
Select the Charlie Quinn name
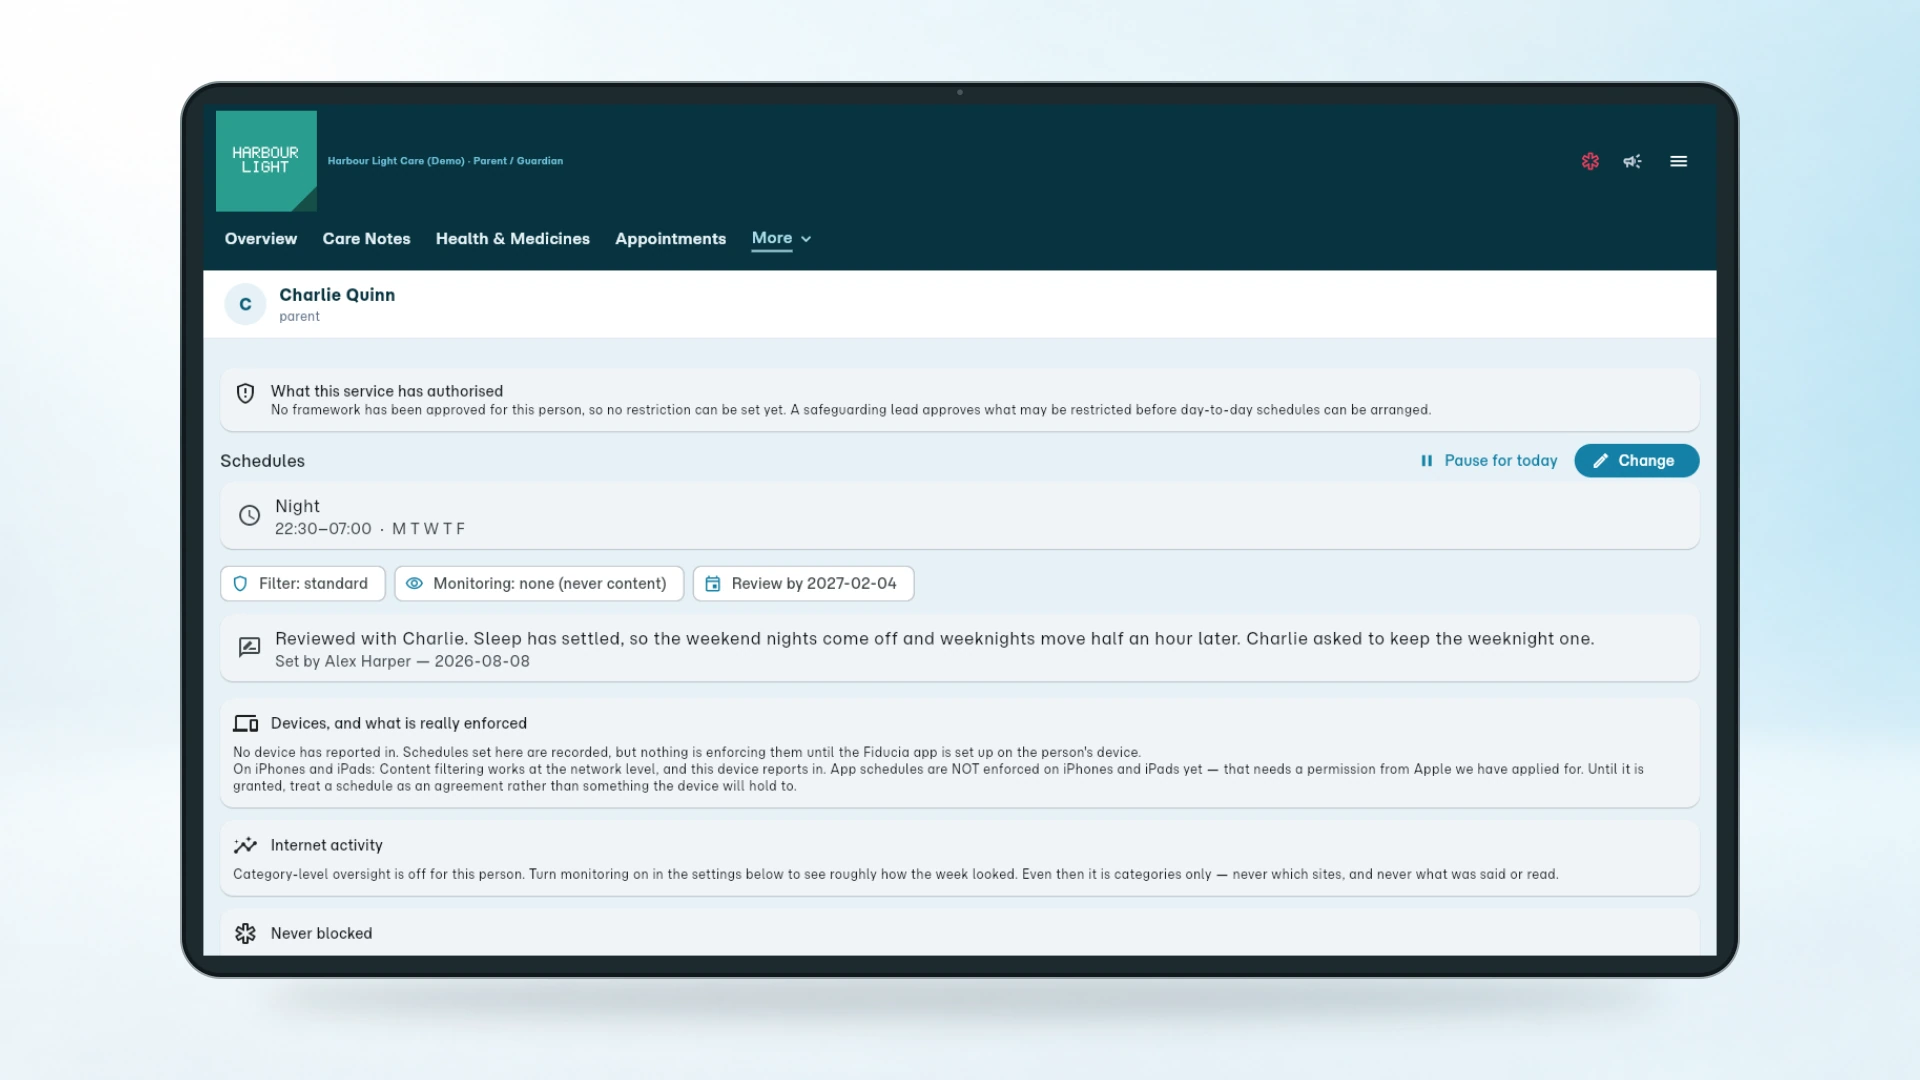(337, 295)
